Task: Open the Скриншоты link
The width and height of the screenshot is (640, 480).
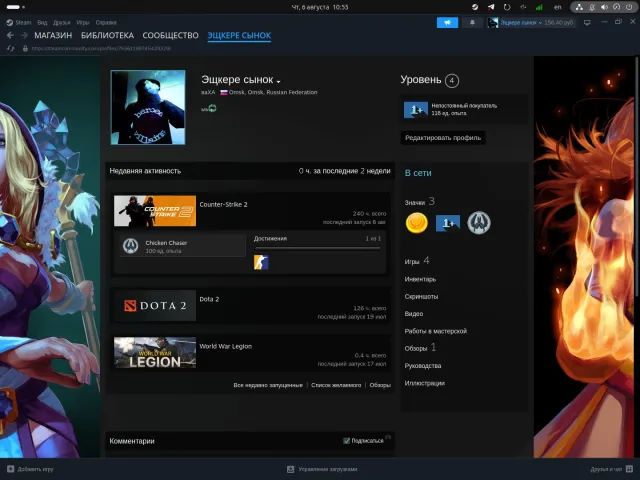Action: (421, 297)
